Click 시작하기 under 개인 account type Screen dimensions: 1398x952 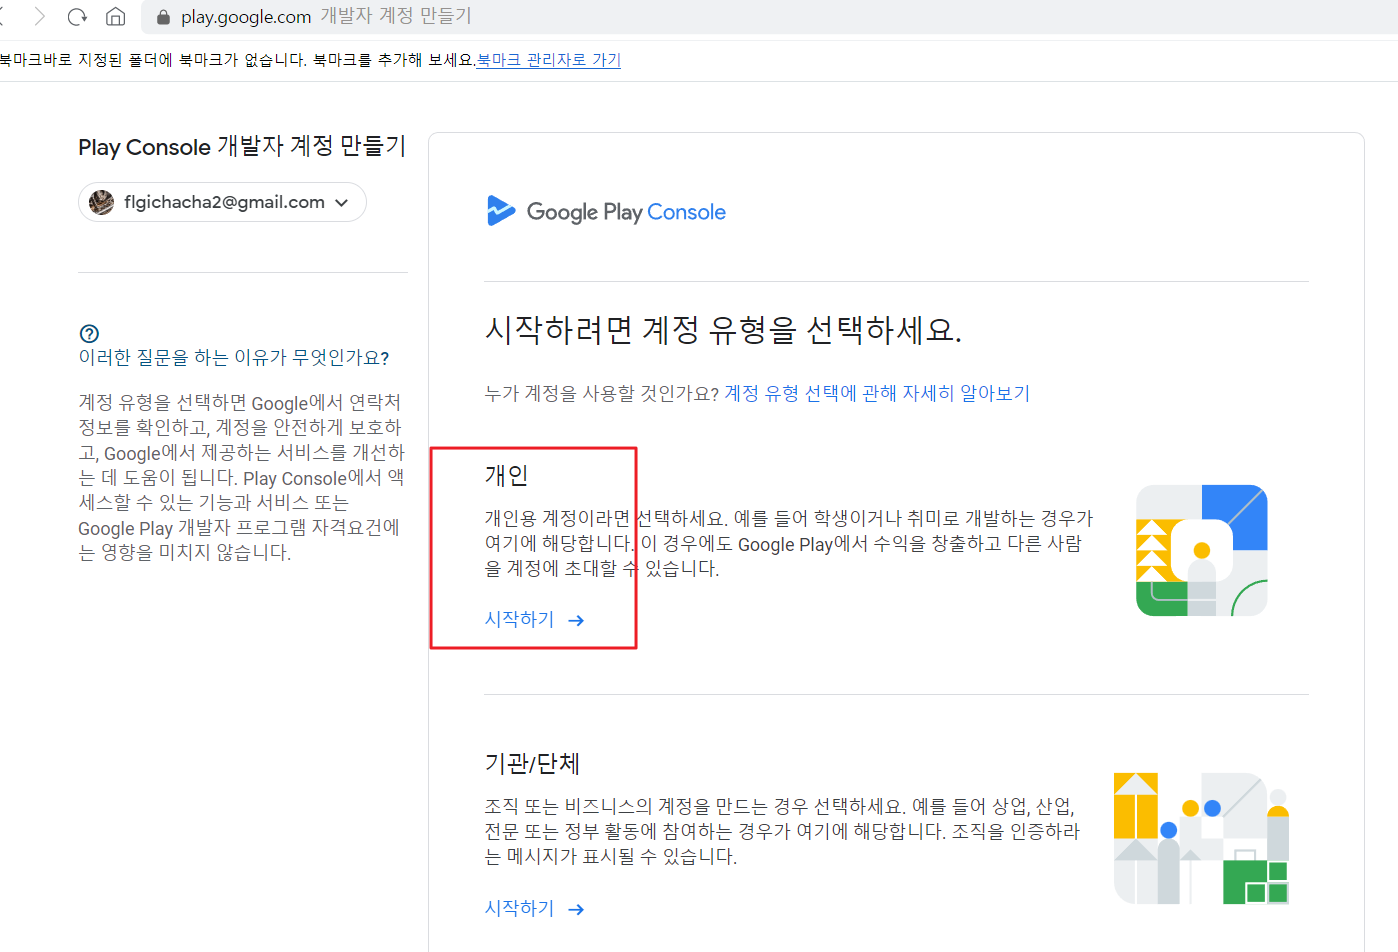point(519,620)
